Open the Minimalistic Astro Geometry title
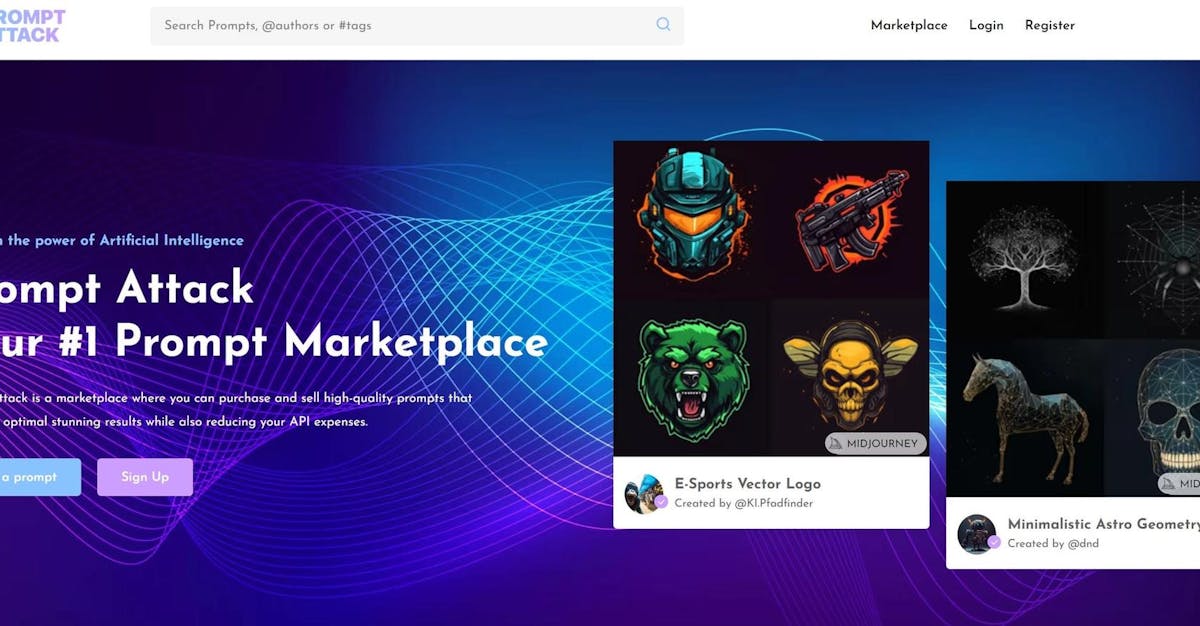 [1104, 524]
